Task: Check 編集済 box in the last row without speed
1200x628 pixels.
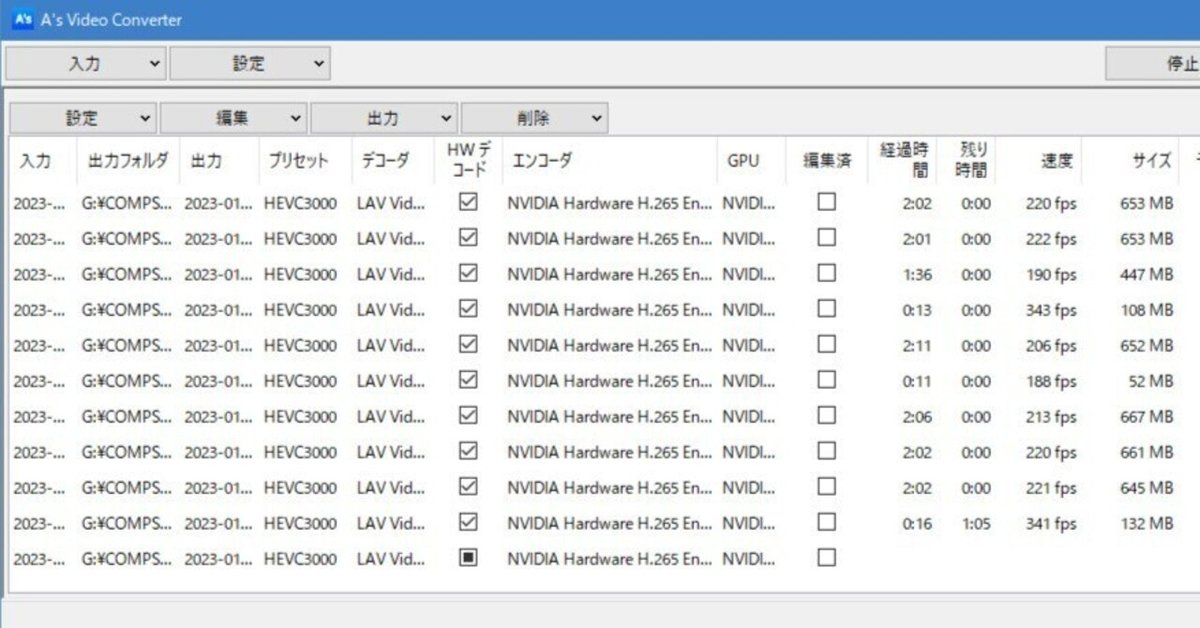Action: click(x=826, y=558)
